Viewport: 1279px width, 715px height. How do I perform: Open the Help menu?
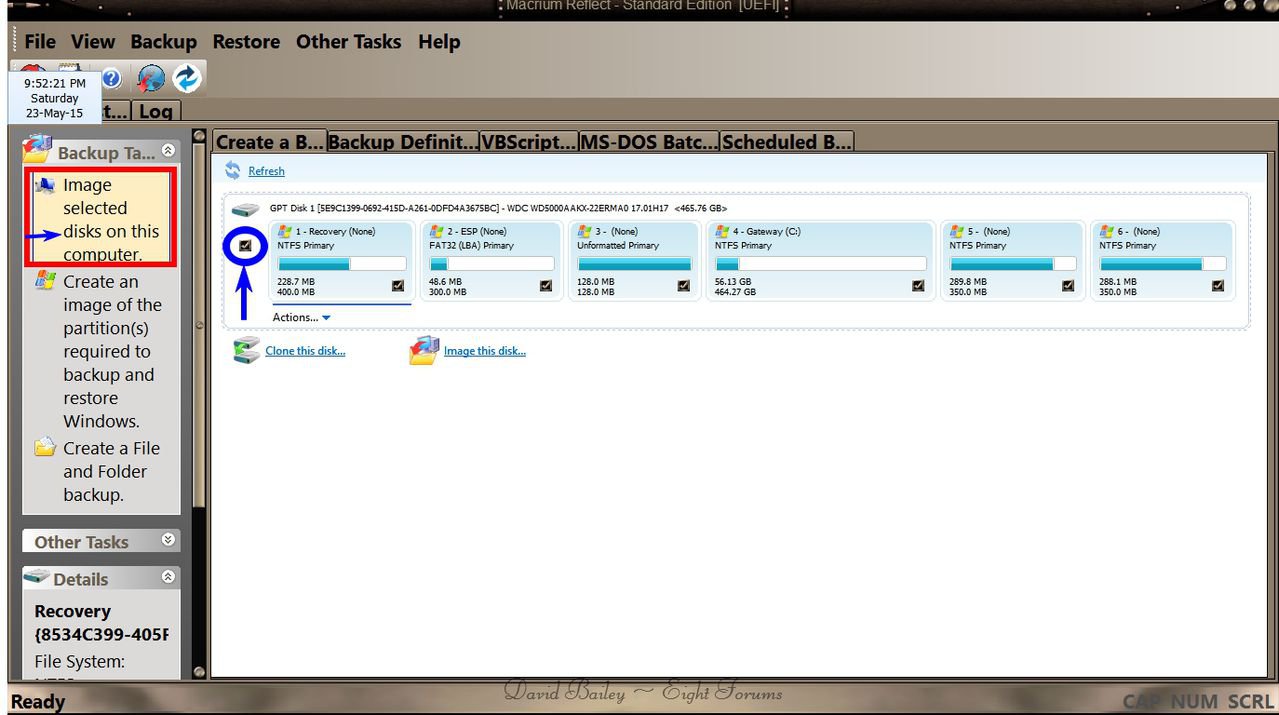point(439,42)
